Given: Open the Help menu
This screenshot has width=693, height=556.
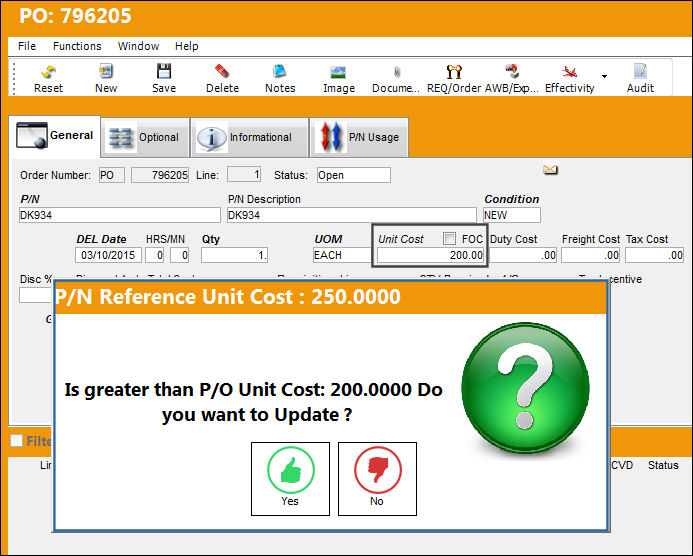Looking at the screenshot, I should 187,46.
